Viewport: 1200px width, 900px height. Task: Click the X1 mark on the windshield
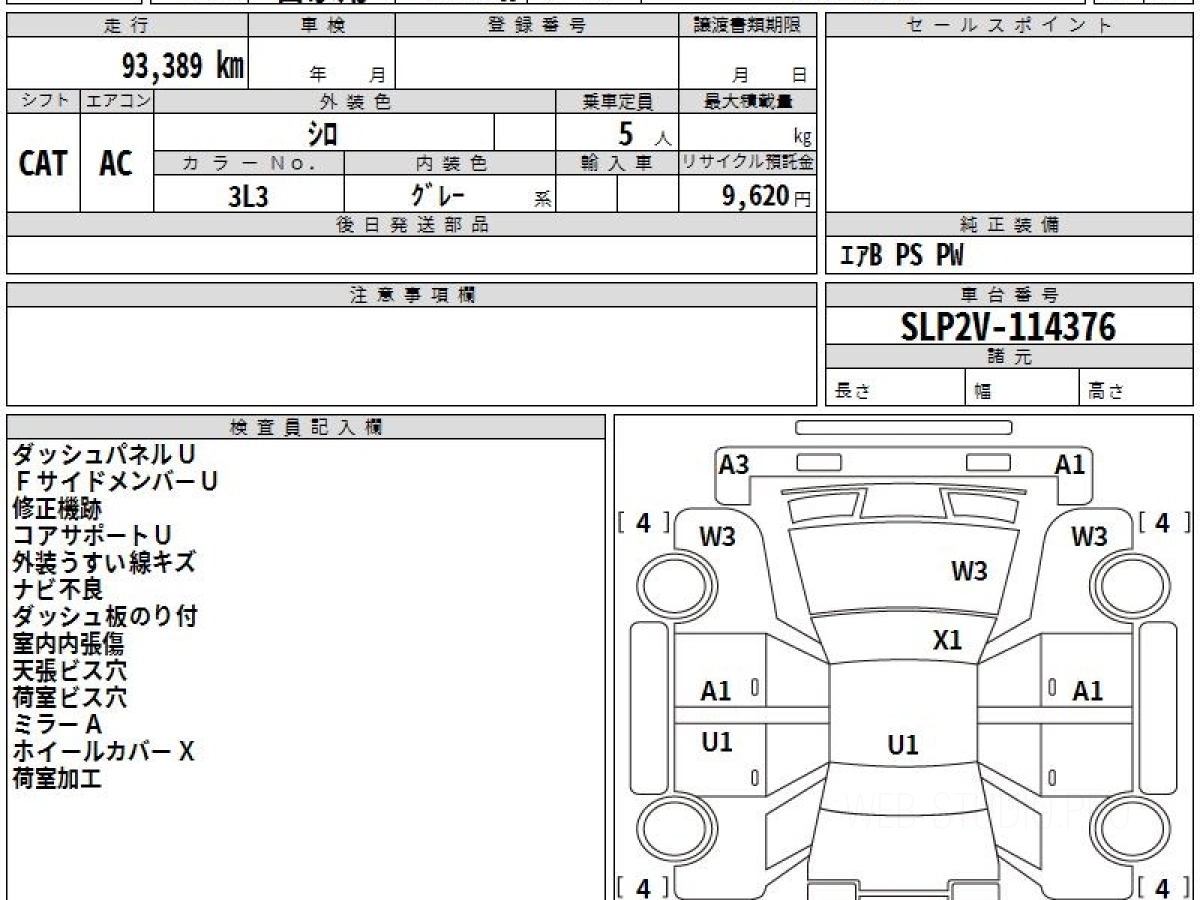pyautogui.click(x=946, y=641)
